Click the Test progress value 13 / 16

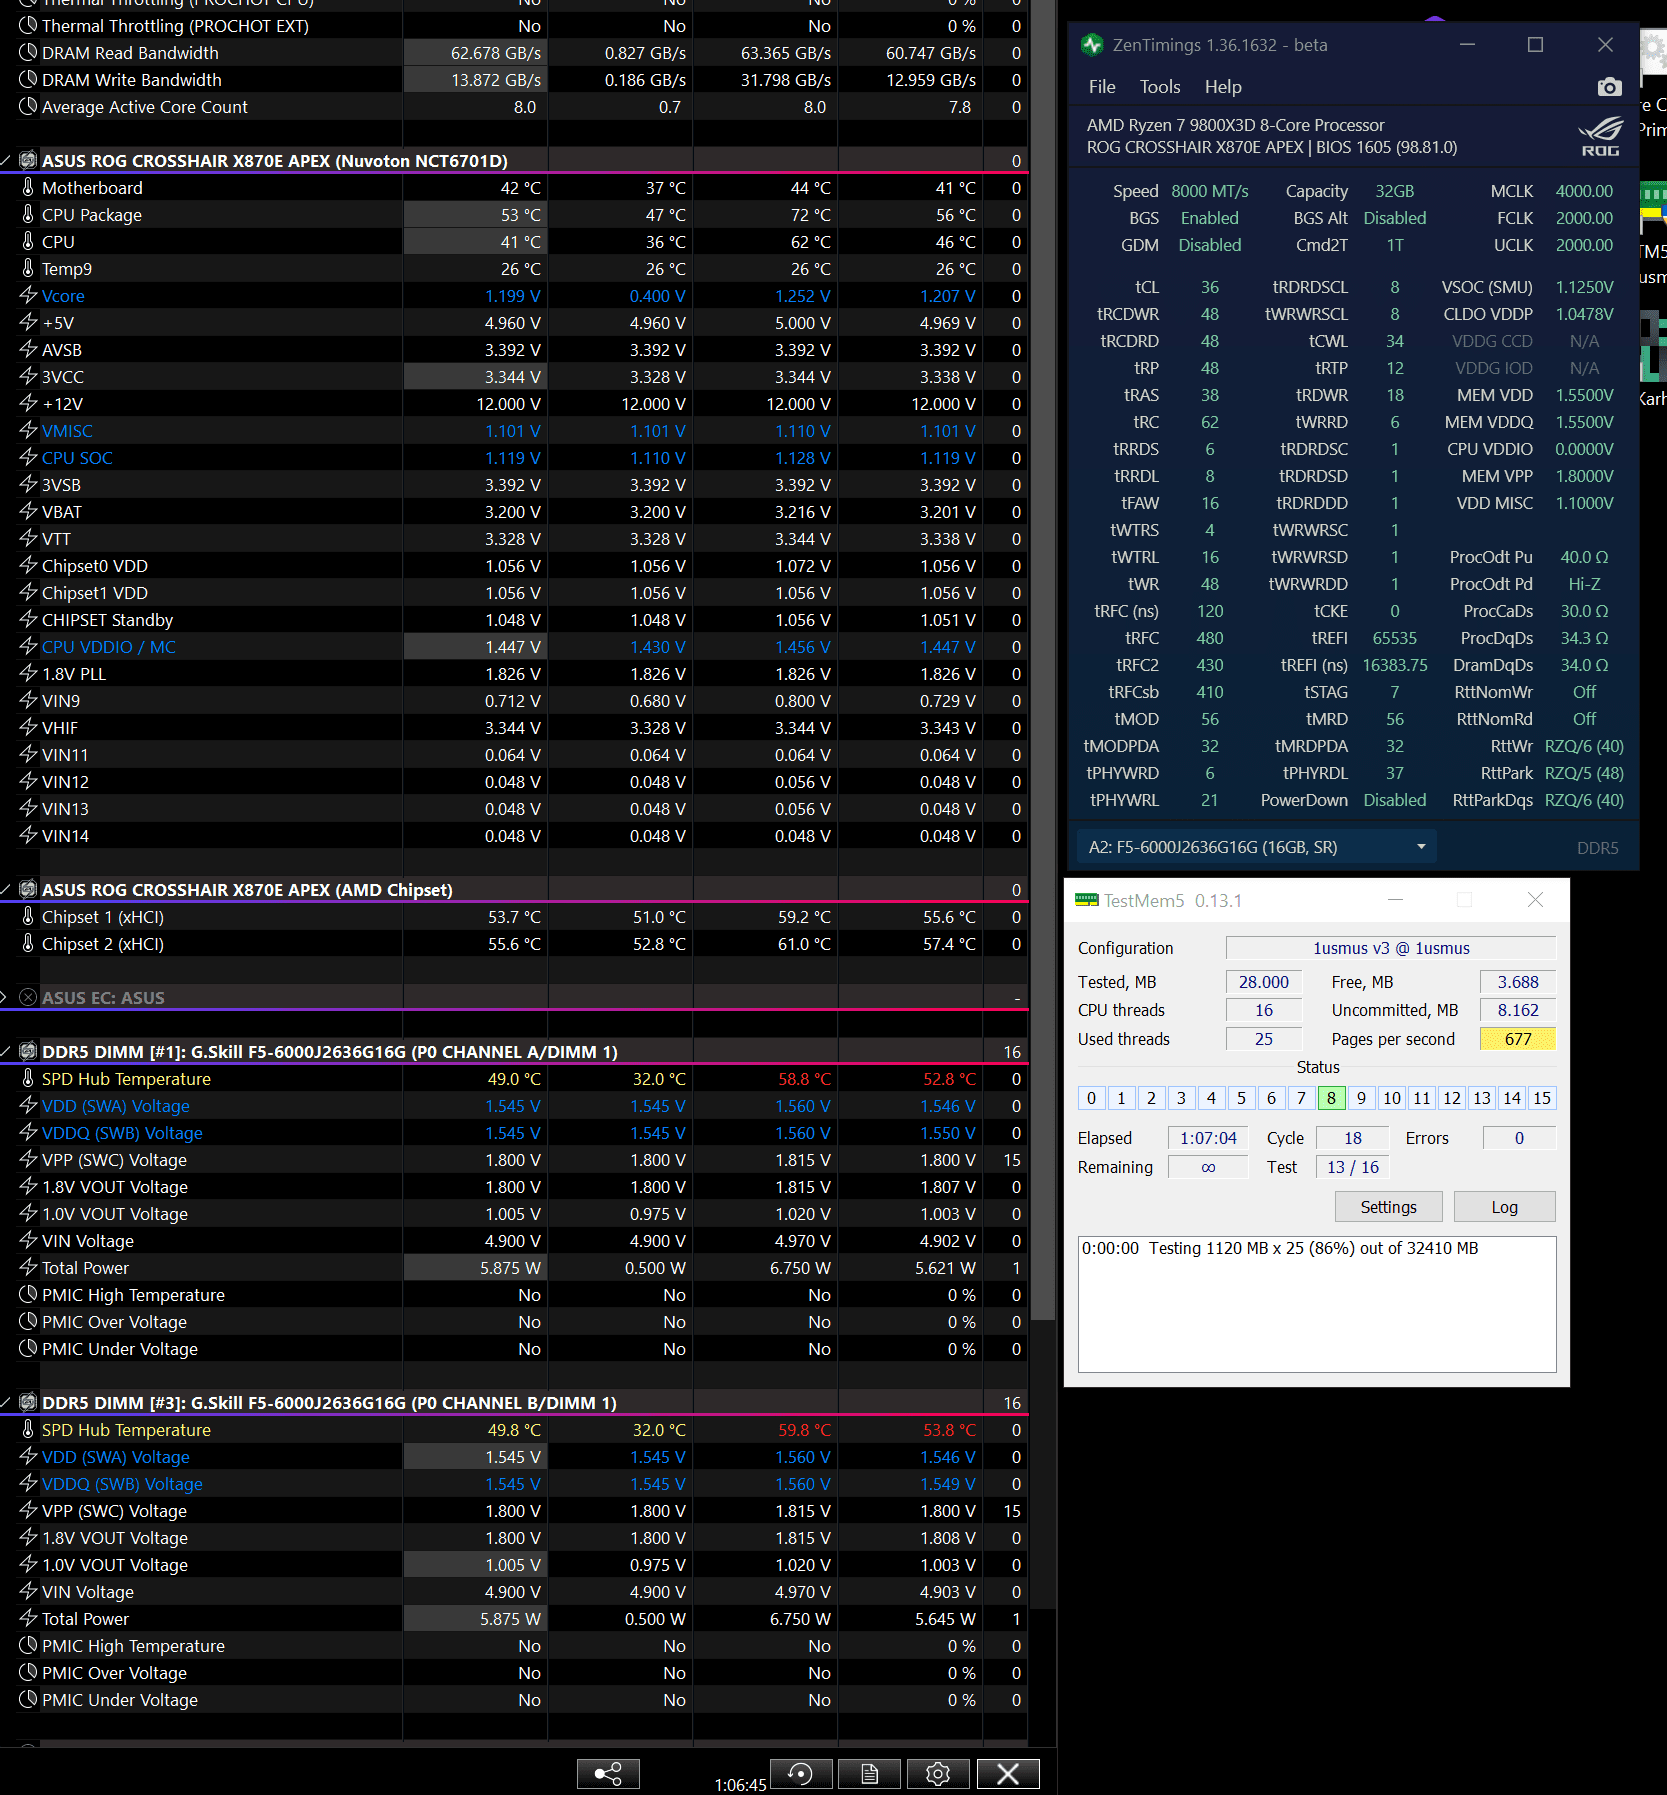click(1353, 1167)
